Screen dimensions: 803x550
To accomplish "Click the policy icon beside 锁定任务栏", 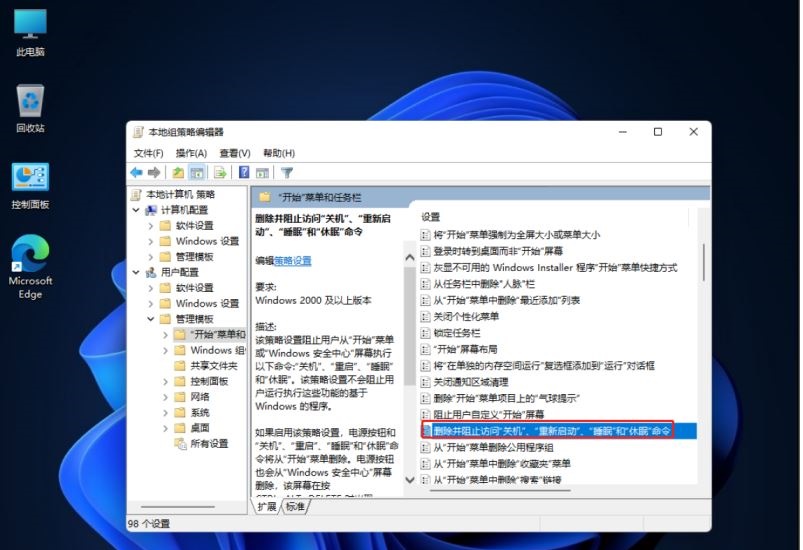I will [425, 333].
